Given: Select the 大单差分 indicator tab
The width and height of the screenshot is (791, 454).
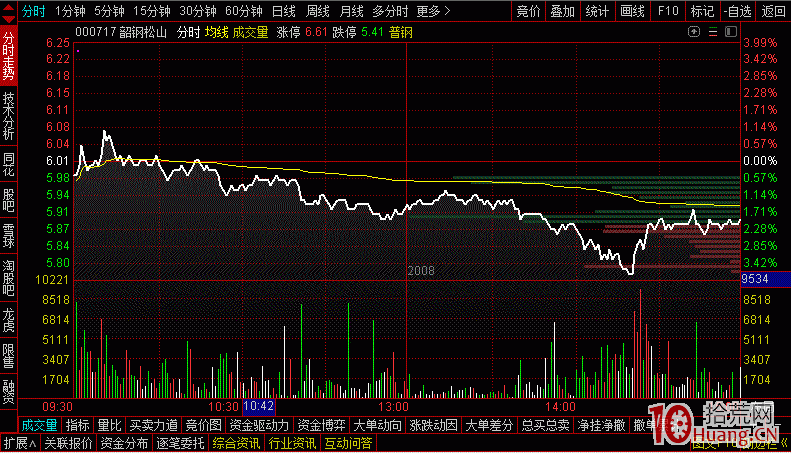Looking at the screenshot, I should point(489,425).
